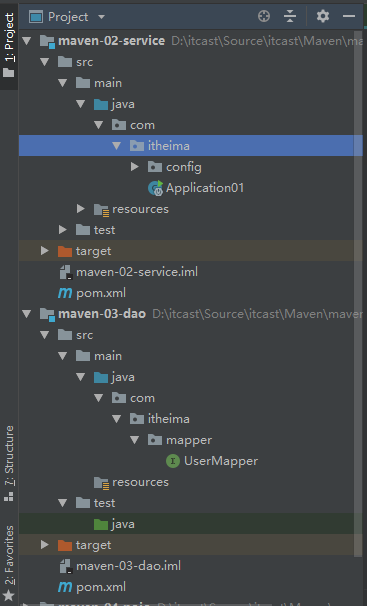Select the UserMapper interface icon
The height and width of the screenshot is (606, 367).
[173, 461]
